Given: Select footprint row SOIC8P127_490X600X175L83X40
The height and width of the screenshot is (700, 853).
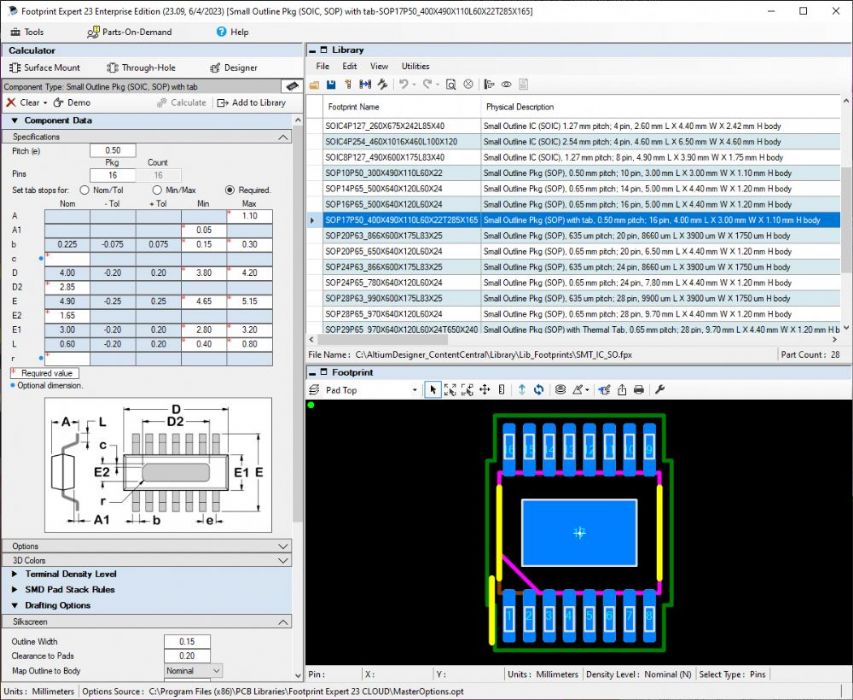Looking at the screenshot, I should (x=573, y=157).
